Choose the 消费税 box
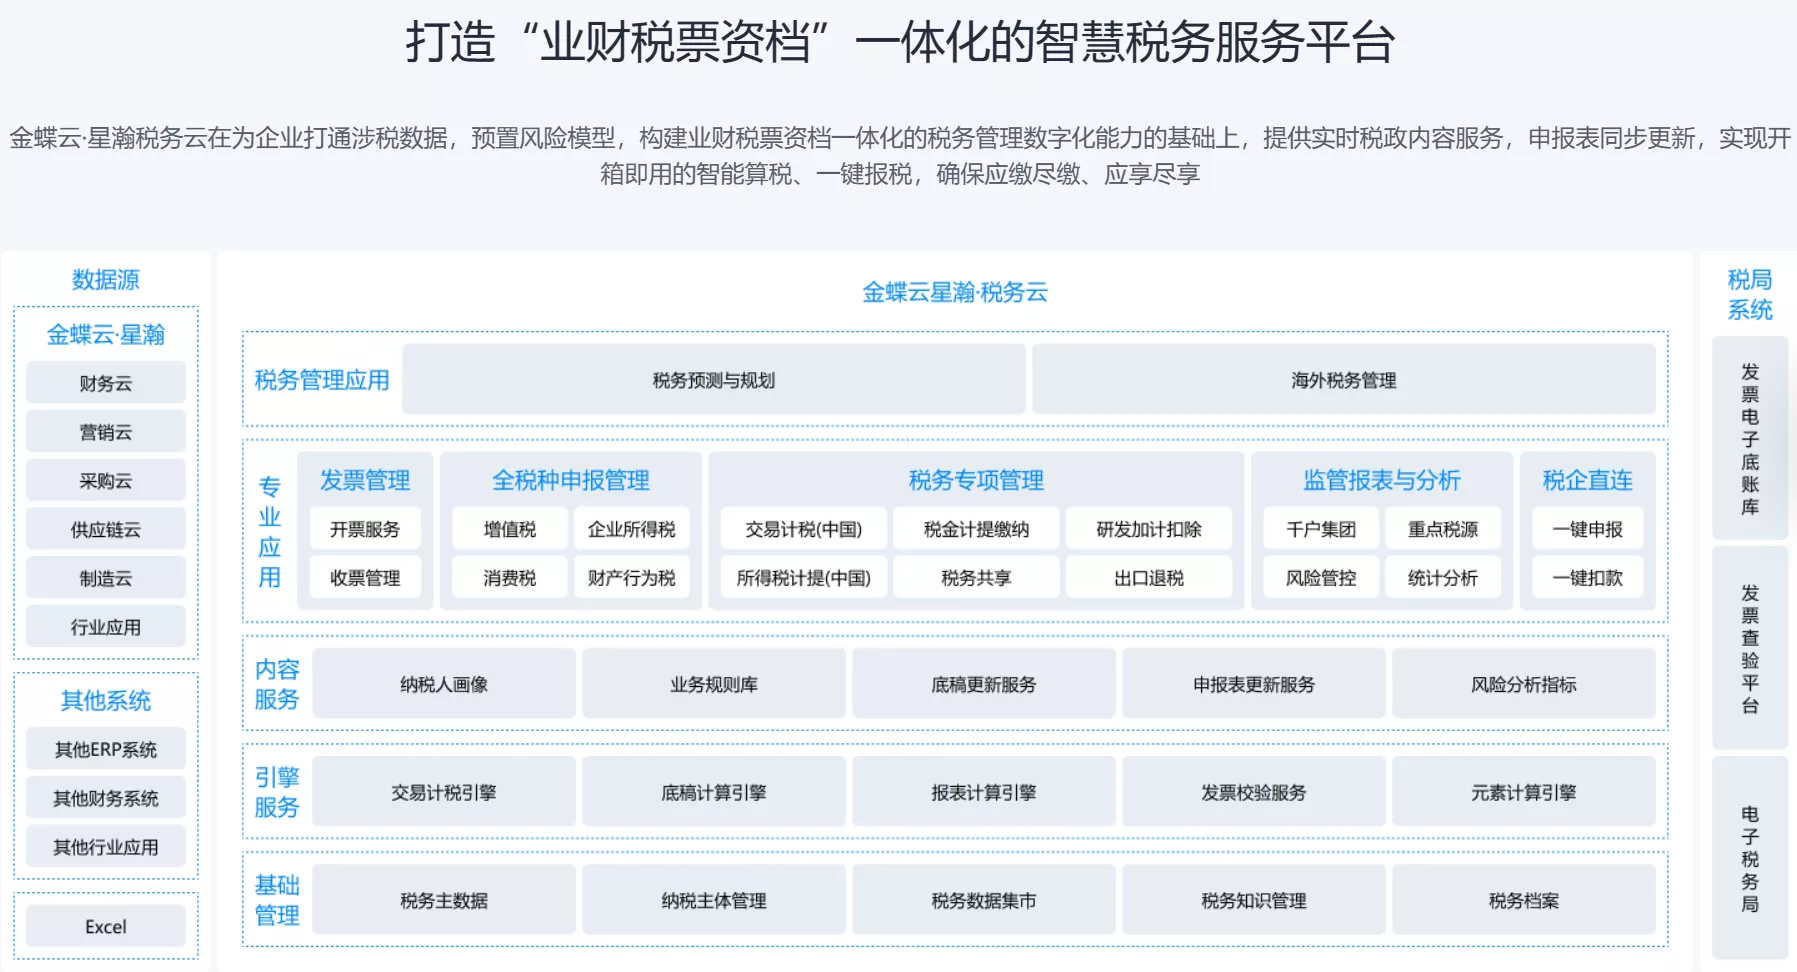The image size is (1797, 972). click(x=510, y=578)
